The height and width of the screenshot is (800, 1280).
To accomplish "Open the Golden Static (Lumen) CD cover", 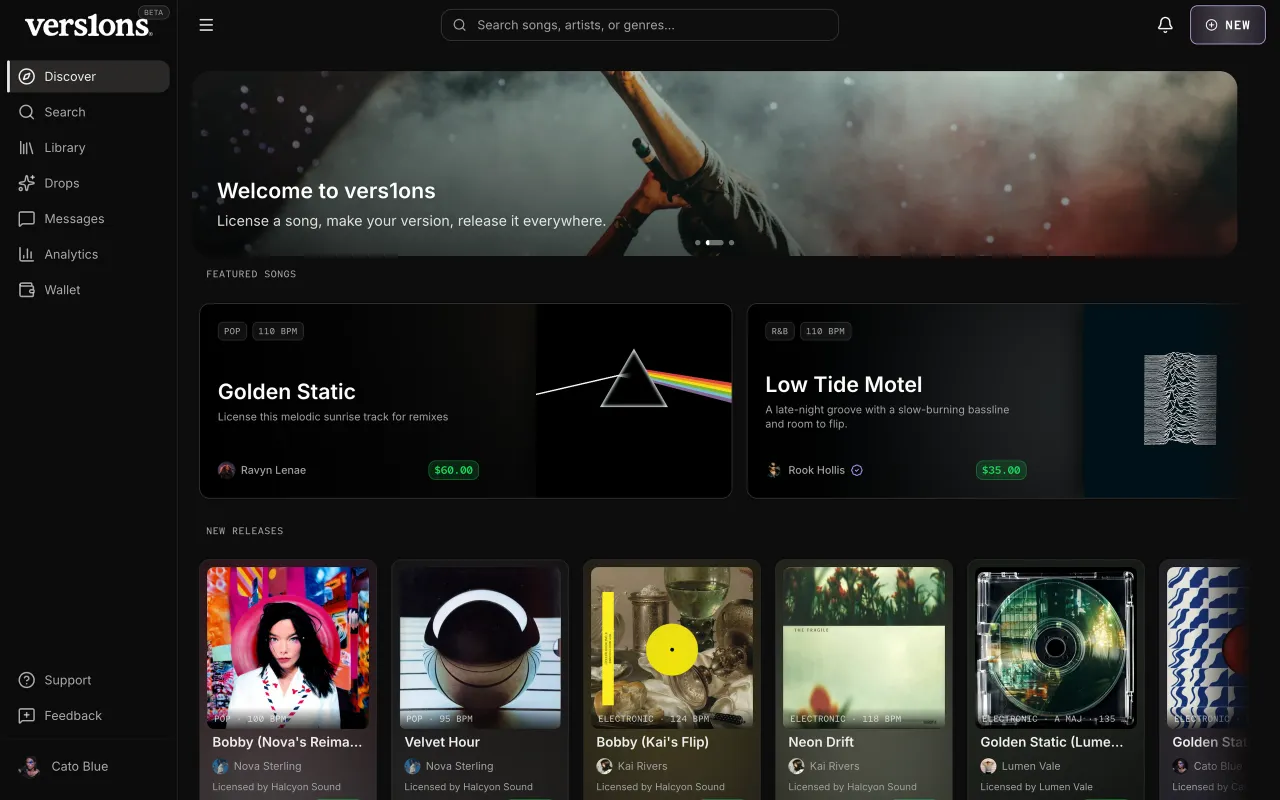I will pyautogui.click(x=1056, y=647).
